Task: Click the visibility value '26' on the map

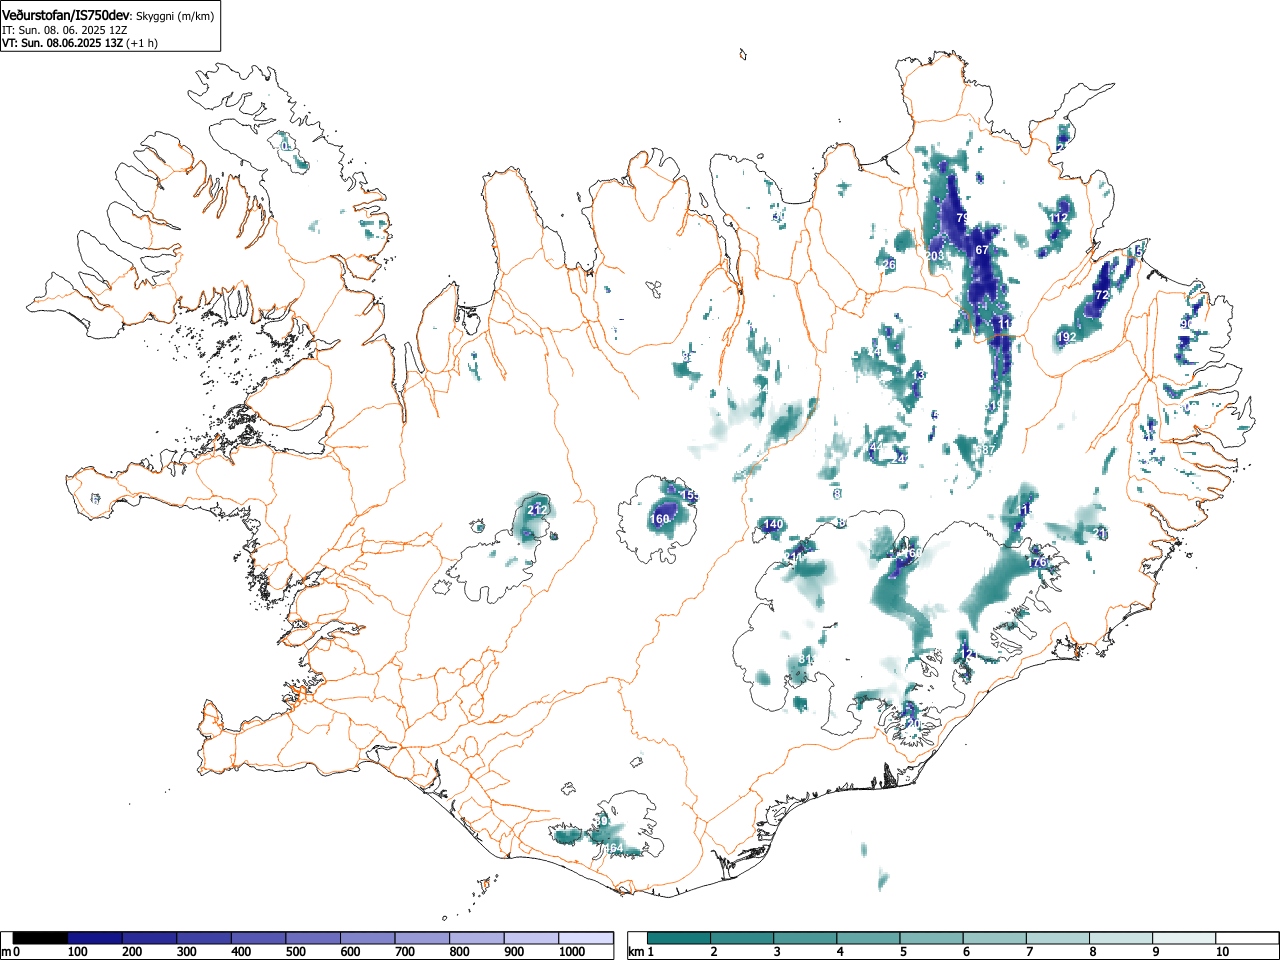Action: tap(889, 265)
